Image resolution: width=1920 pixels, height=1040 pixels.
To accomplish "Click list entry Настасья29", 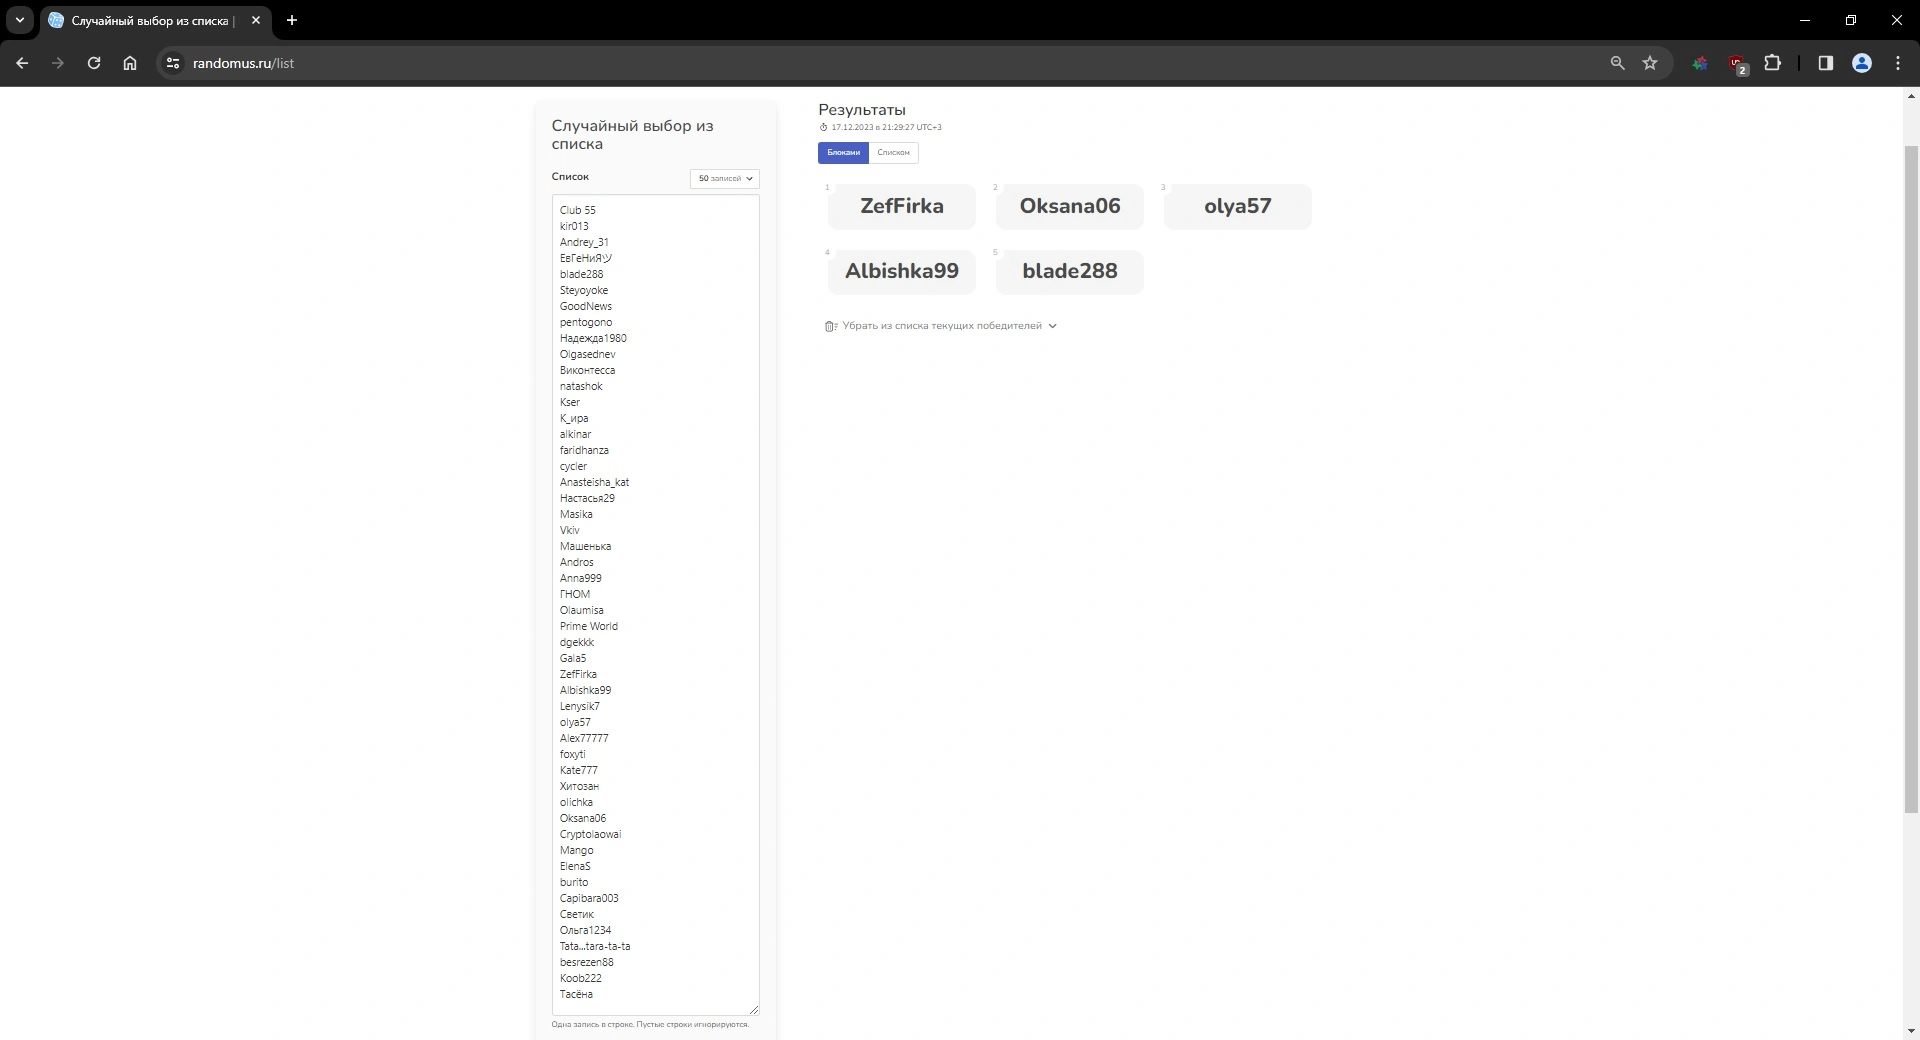I will (587, 498).
